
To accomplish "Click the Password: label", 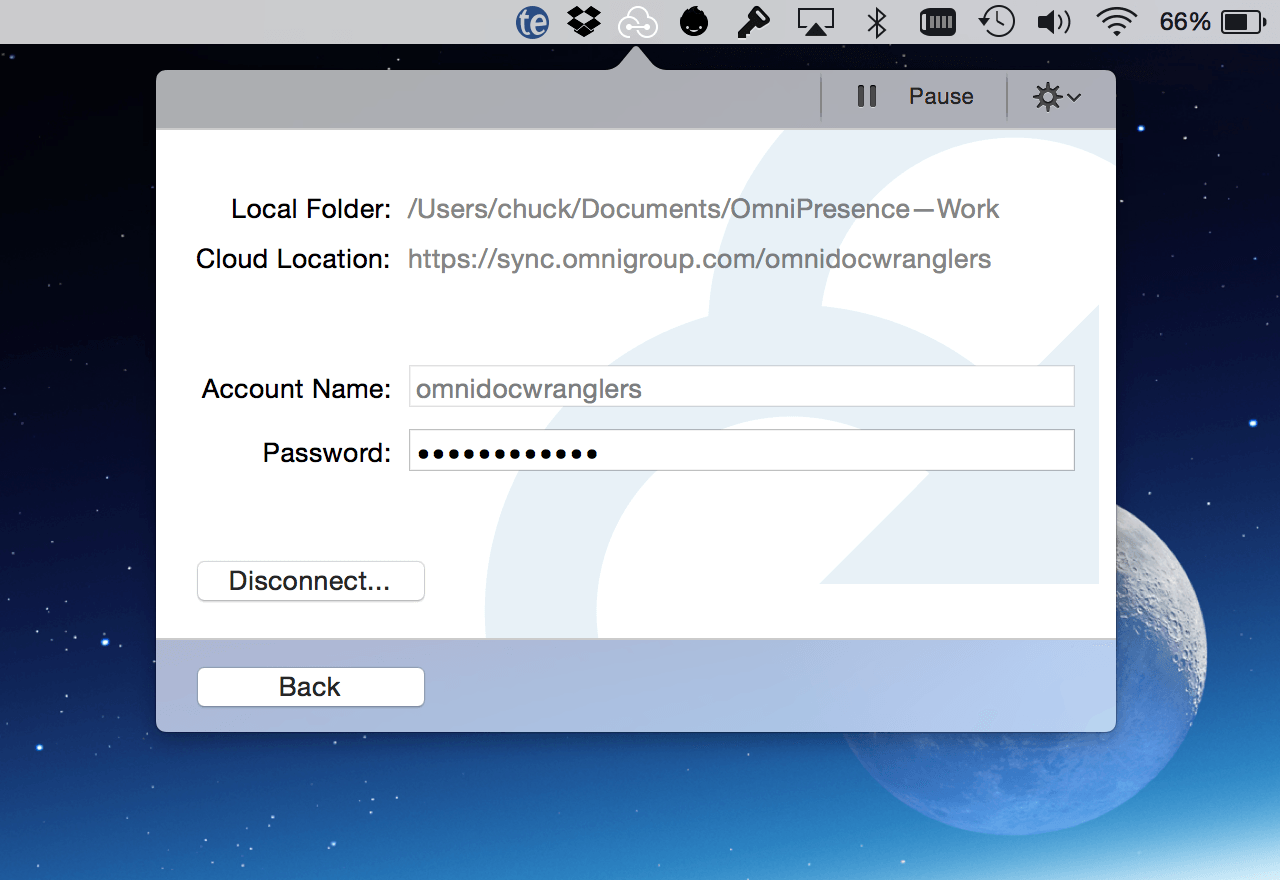I will click(327, 452).
